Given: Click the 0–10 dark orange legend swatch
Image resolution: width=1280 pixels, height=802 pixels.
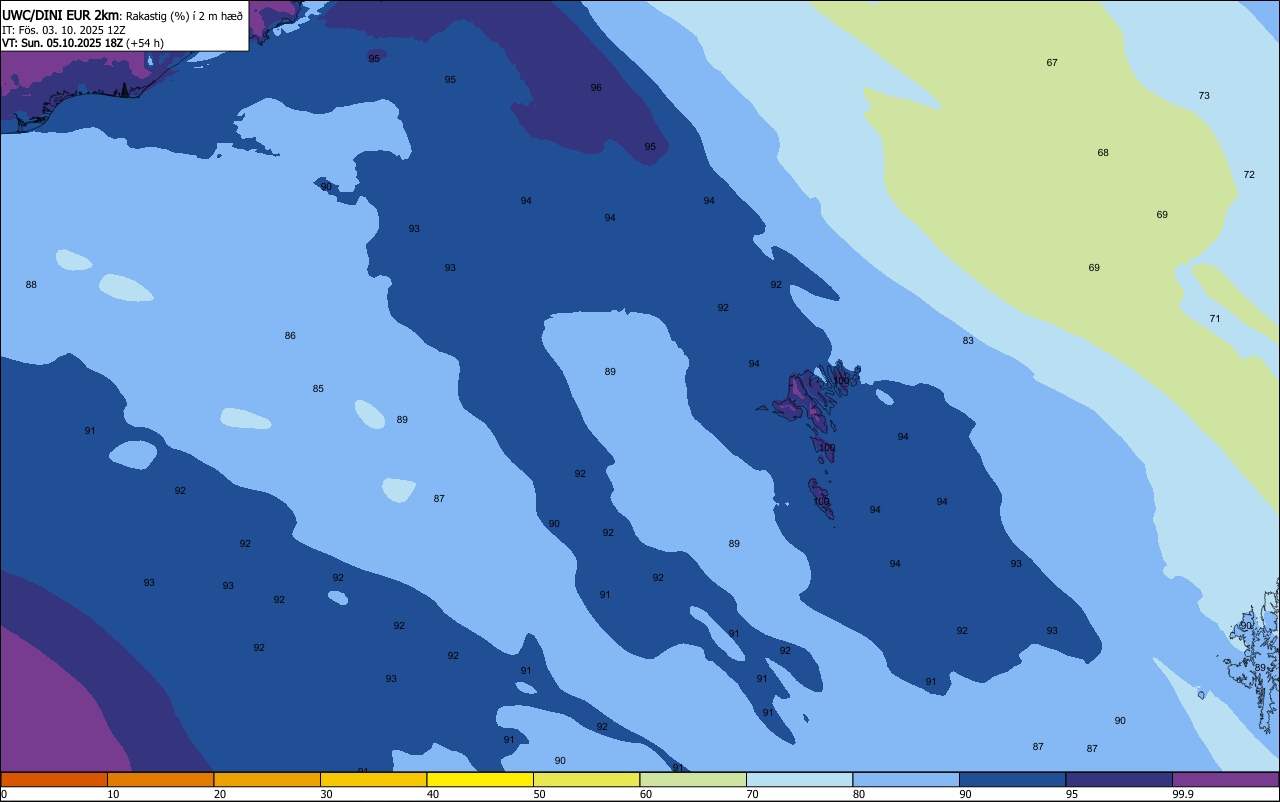Looking at the screenshot, I should point(54,779).
